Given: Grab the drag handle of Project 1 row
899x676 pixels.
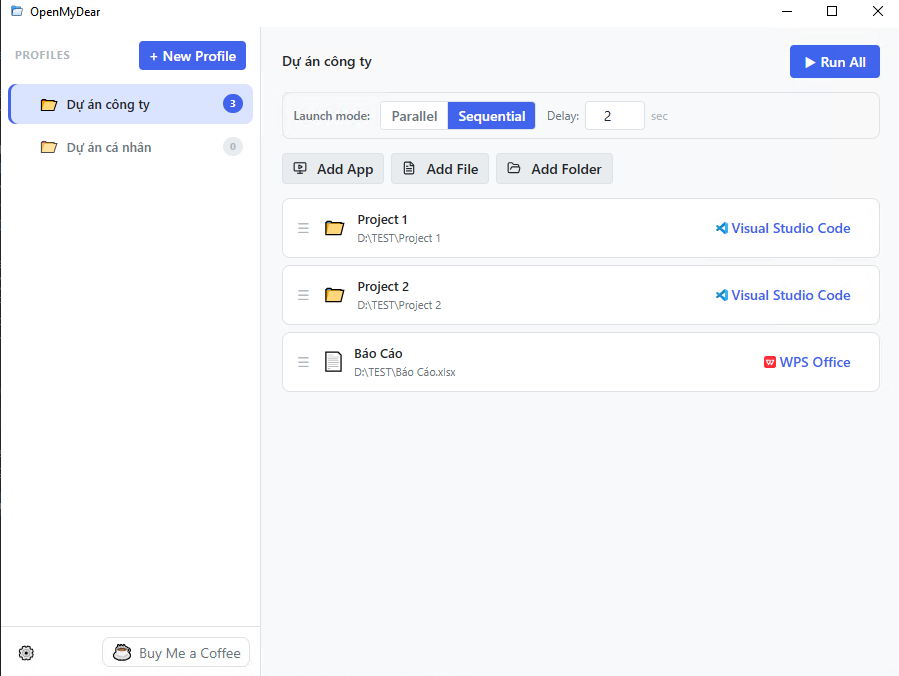Looking at the screenshot, I should point(303,228).
